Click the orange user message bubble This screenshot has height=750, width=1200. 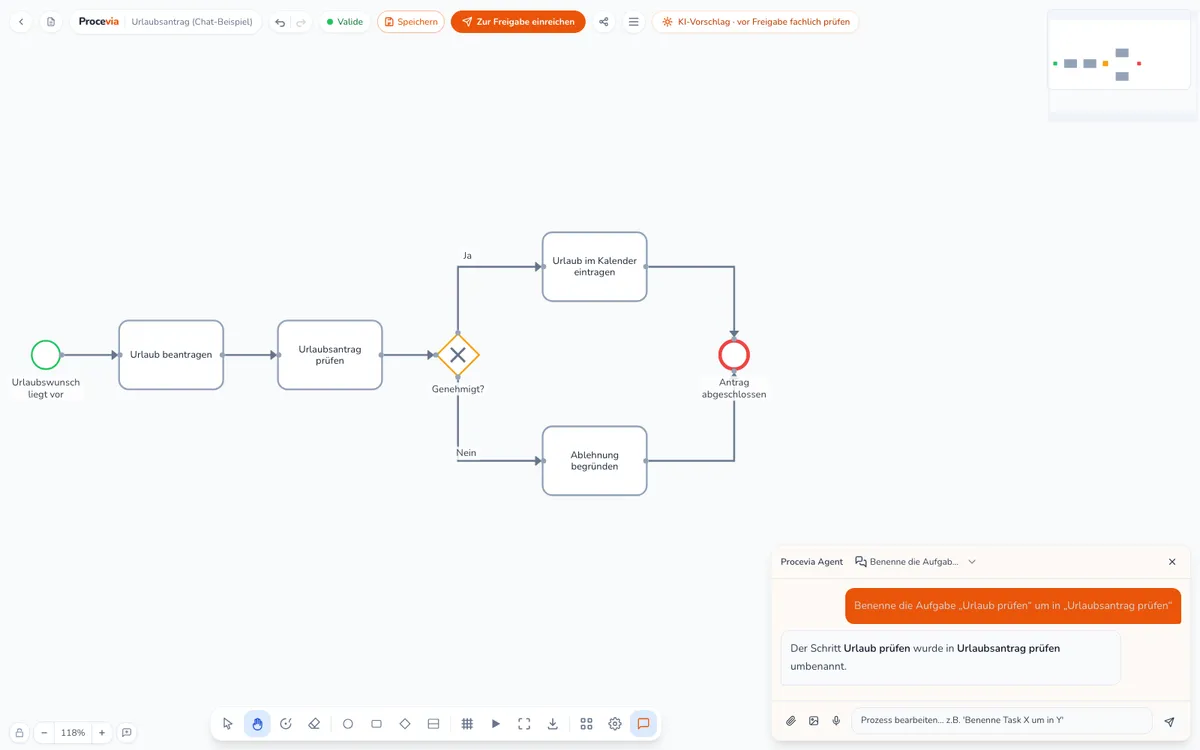click(1013, 606)
